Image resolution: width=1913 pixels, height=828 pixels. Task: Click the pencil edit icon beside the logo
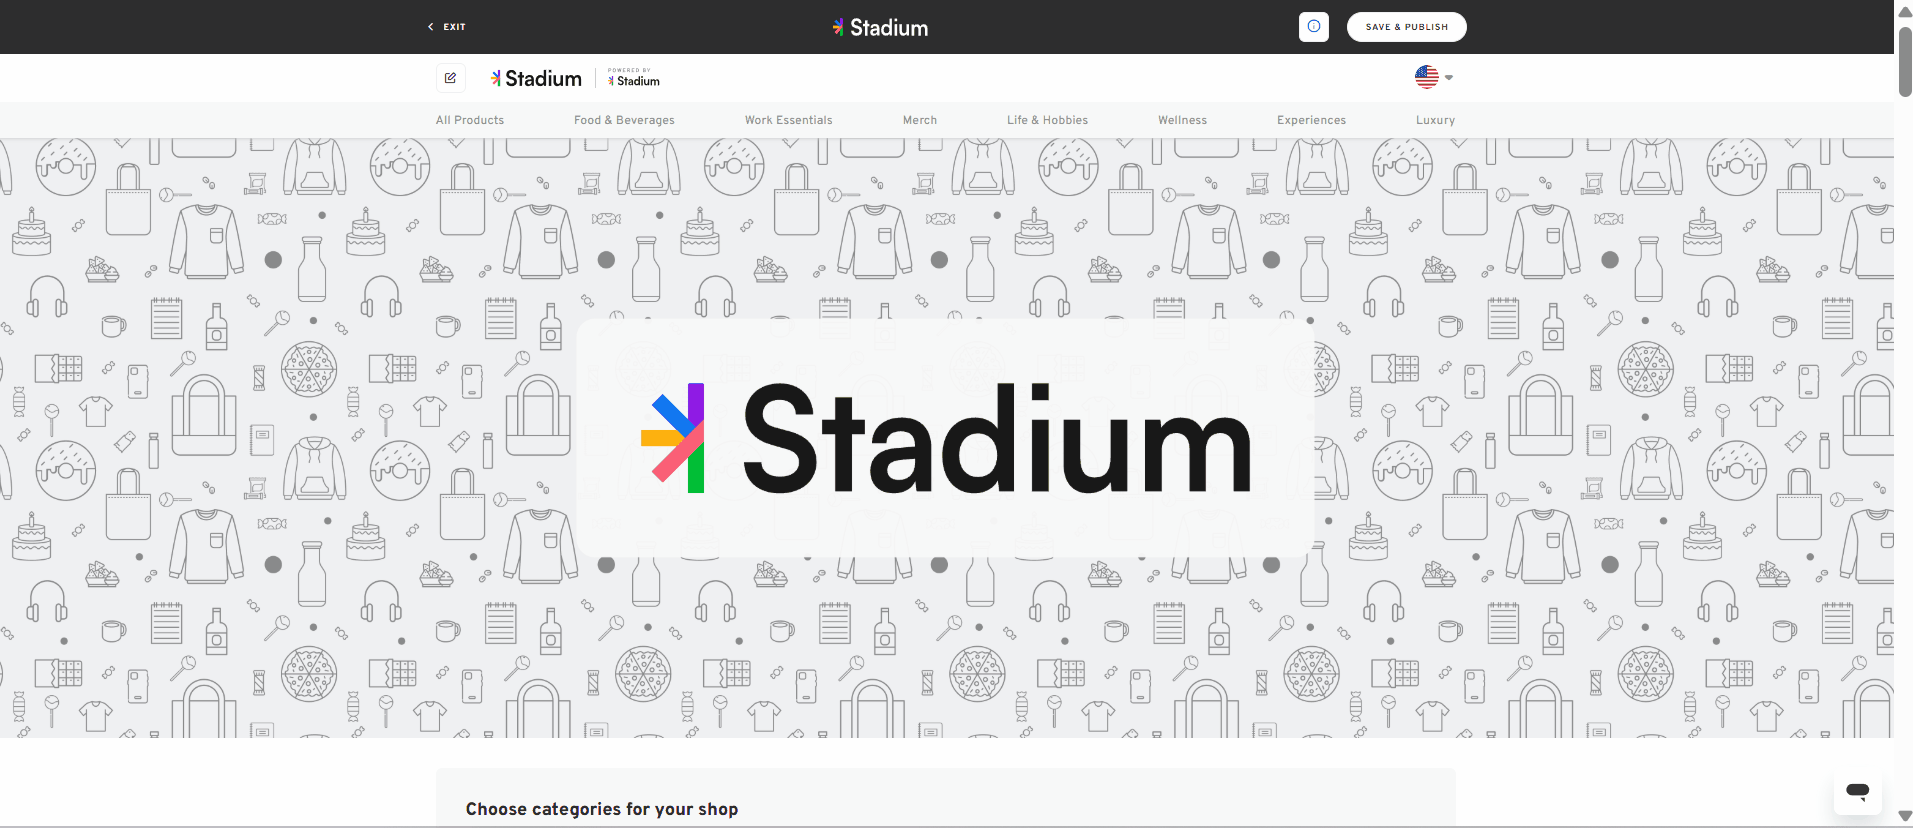tap(450, 78)
